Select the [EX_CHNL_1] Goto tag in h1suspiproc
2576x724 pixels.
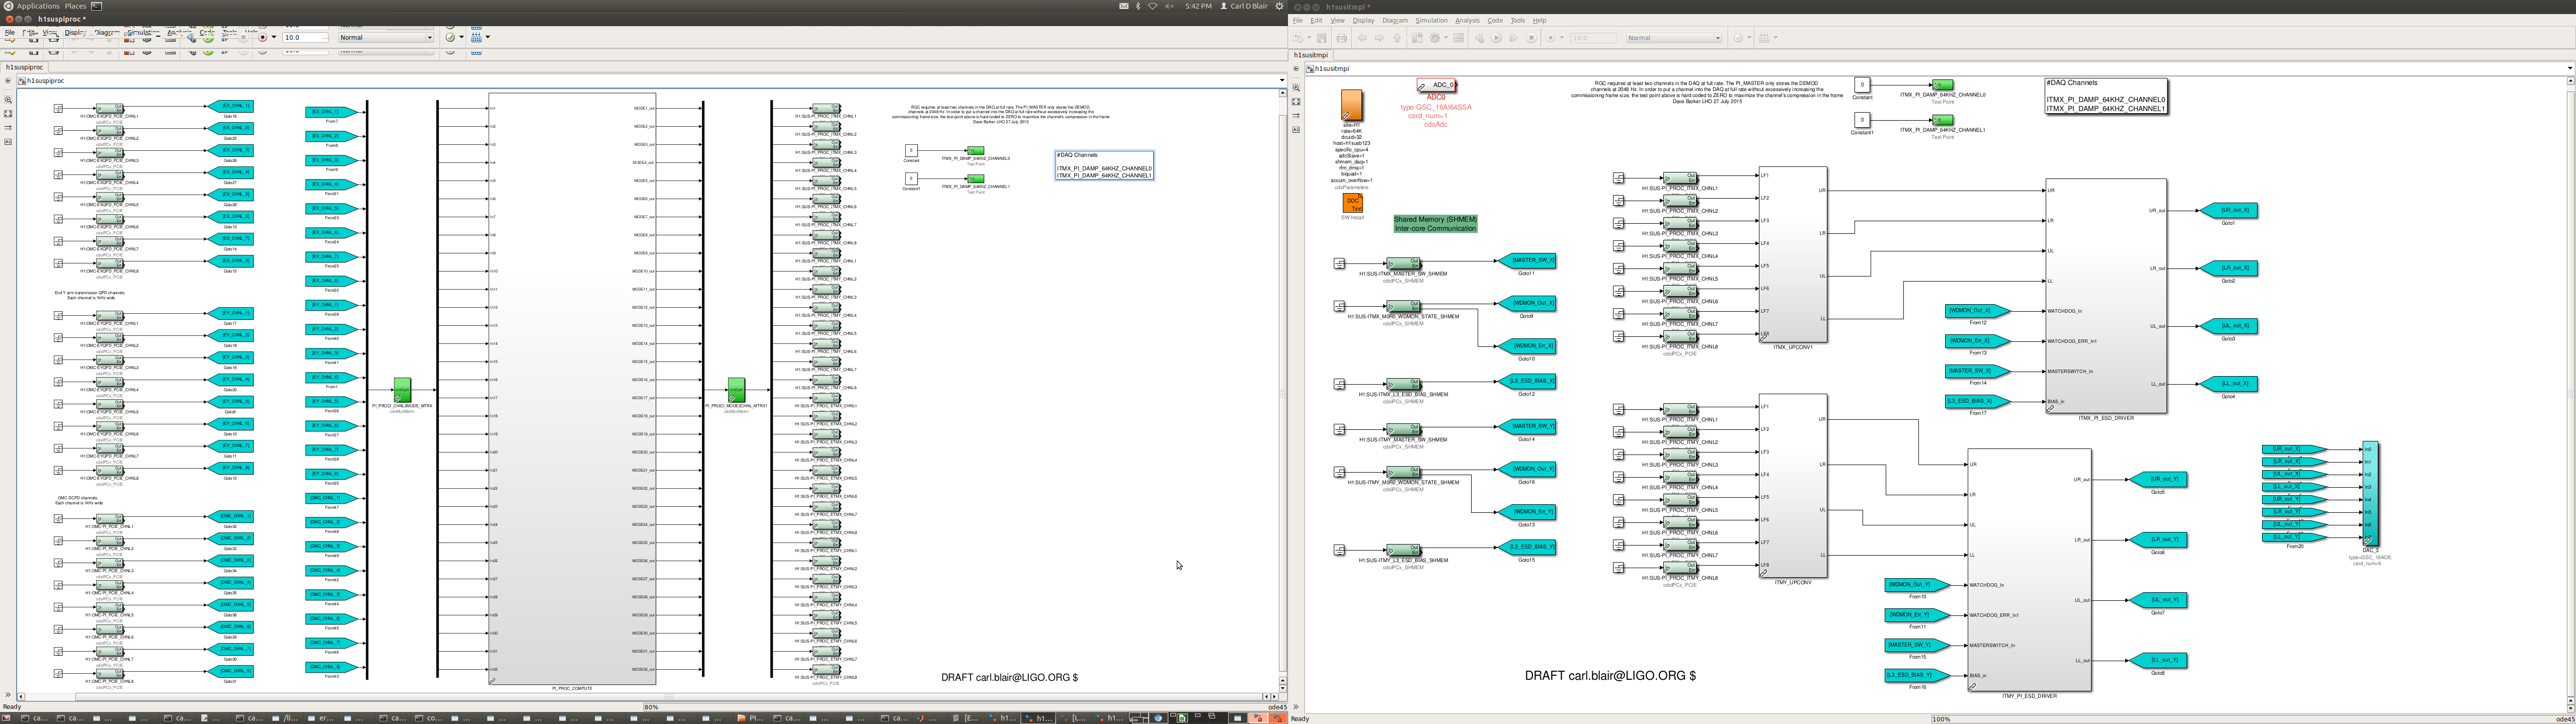[230, 106]
